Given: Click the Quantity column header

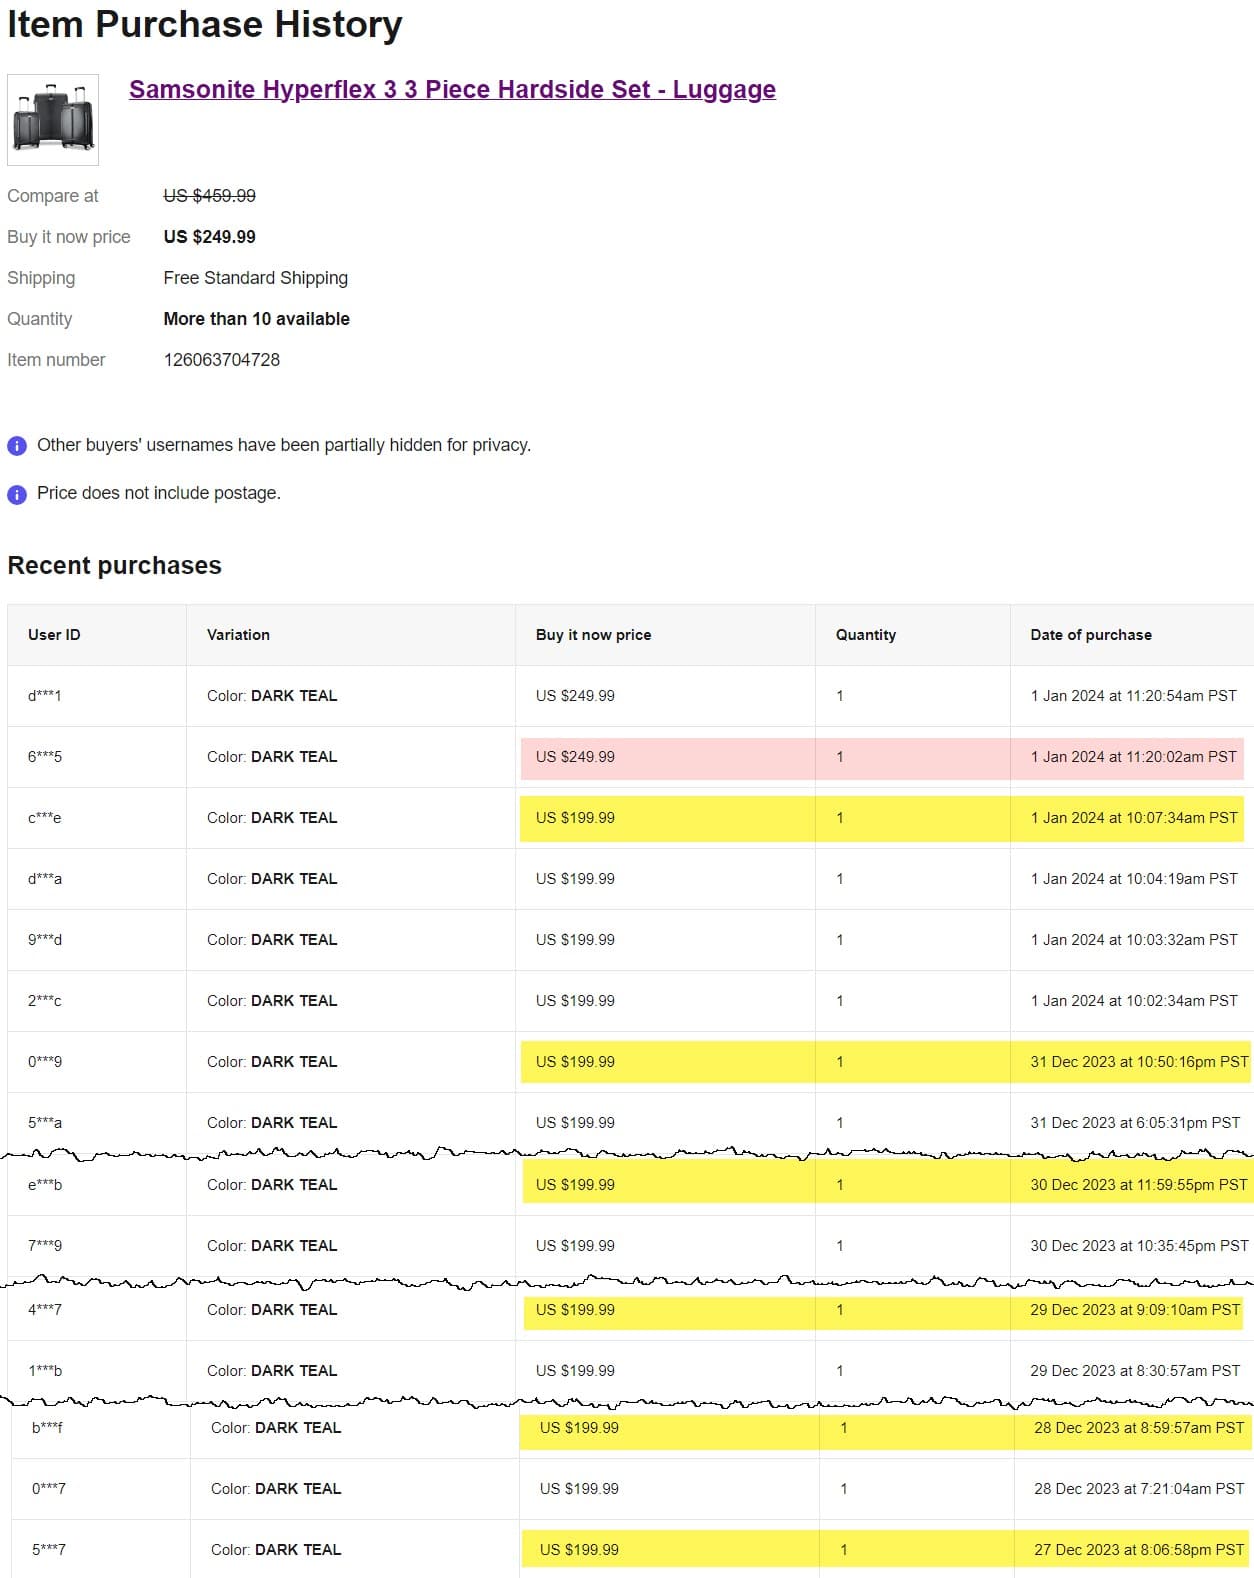Looking at the screenshot, I should click(865, 635).
